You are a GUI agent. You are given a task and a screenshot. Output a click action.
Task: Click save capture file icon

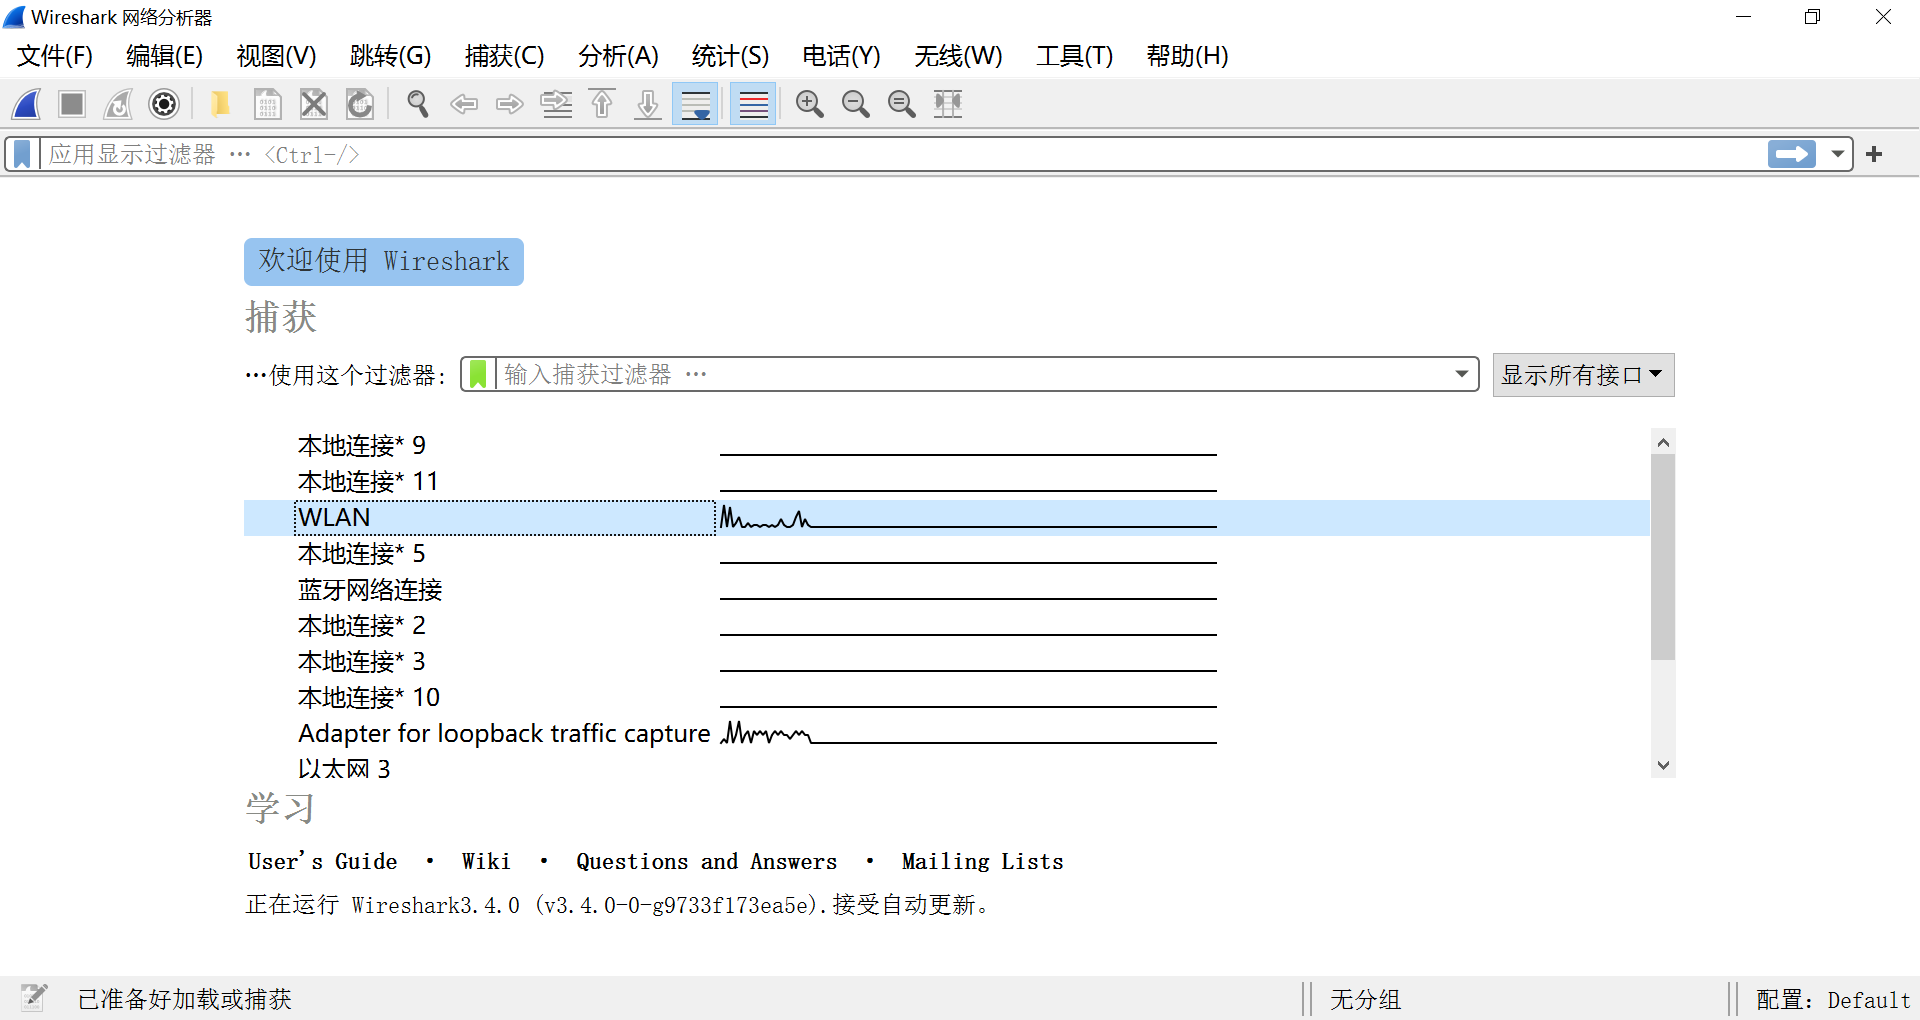(267, 104)
